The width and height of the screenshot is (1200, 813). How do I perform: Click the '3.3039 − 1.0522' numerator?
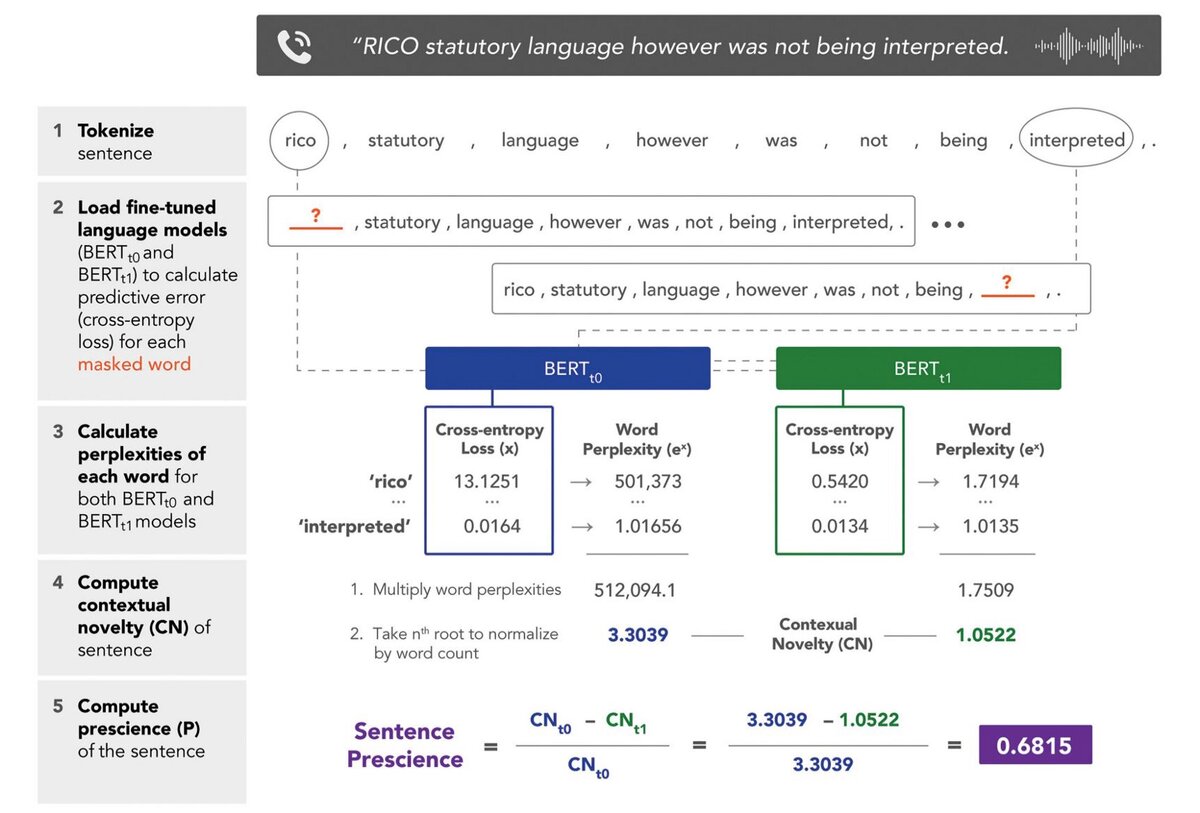point(822,720)
